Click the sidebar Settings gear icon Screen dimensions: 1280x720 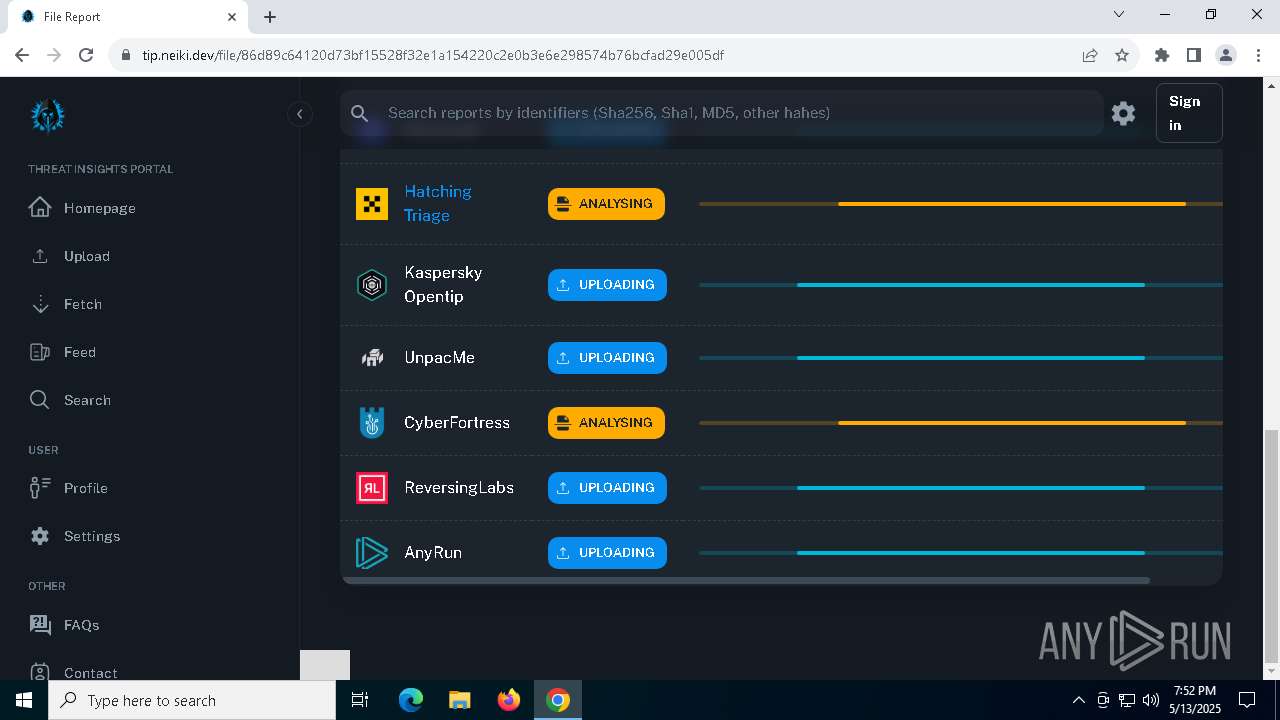tap(40, 536)
